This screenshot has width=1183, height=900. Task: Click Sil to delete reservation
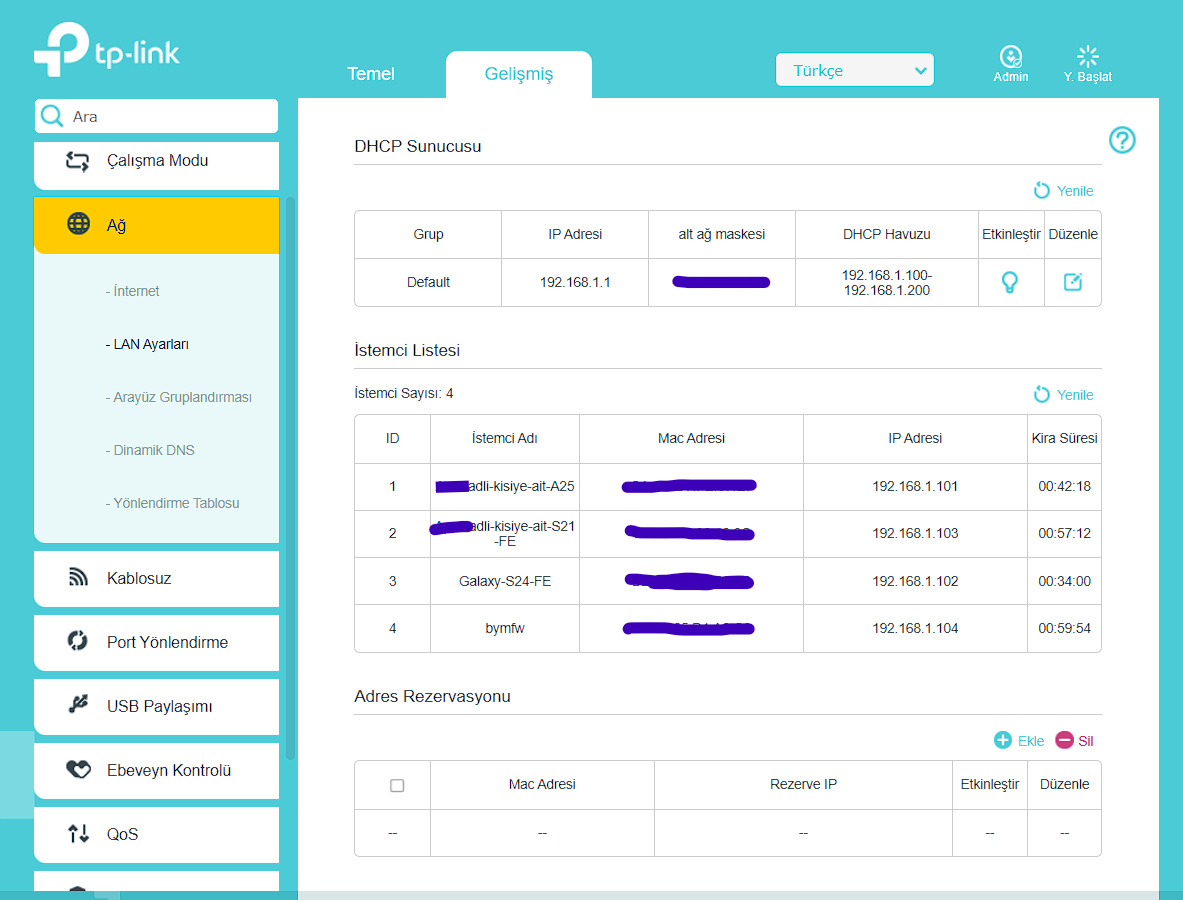coord(1074,741)
